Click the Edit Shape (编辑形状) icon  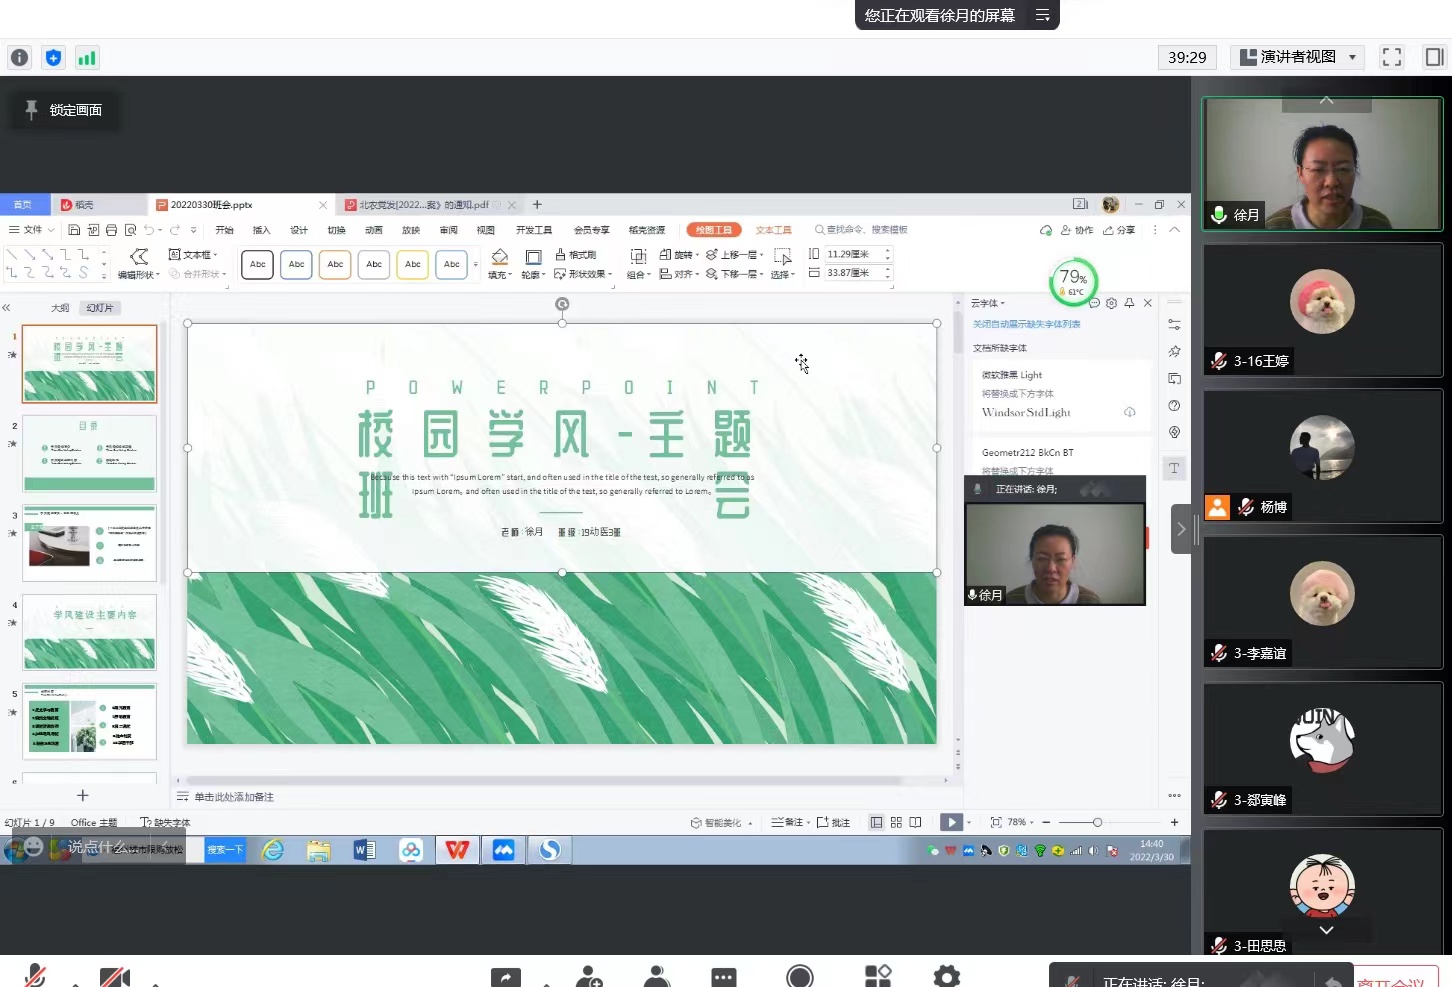[140, 257]
